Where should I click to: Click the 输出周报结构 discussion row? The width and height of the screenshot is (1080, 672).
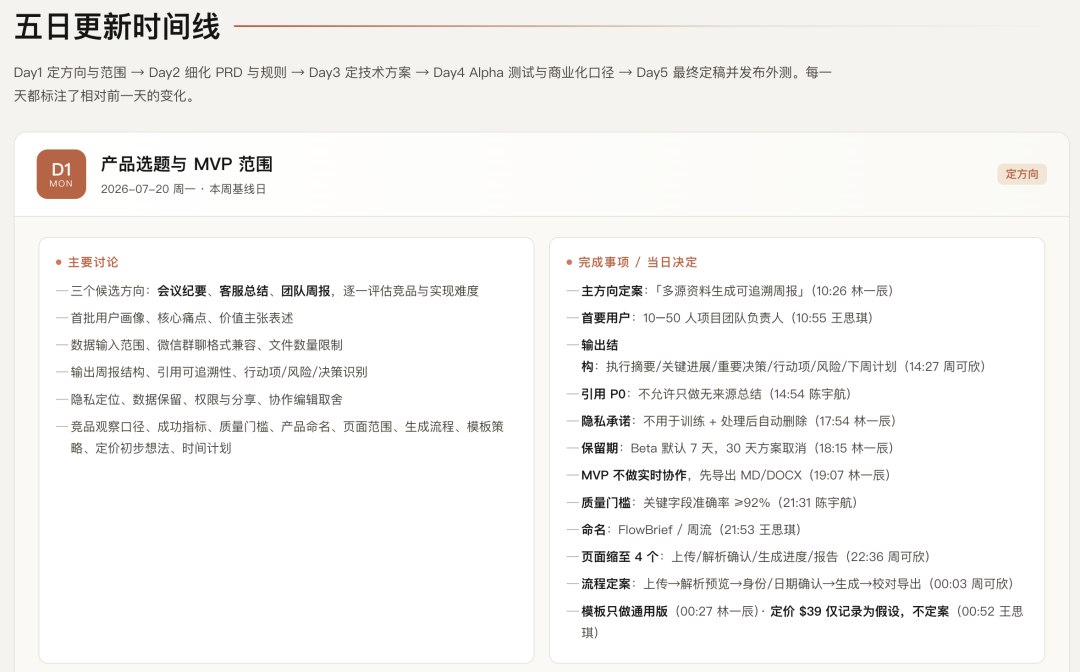click(212, 372)
